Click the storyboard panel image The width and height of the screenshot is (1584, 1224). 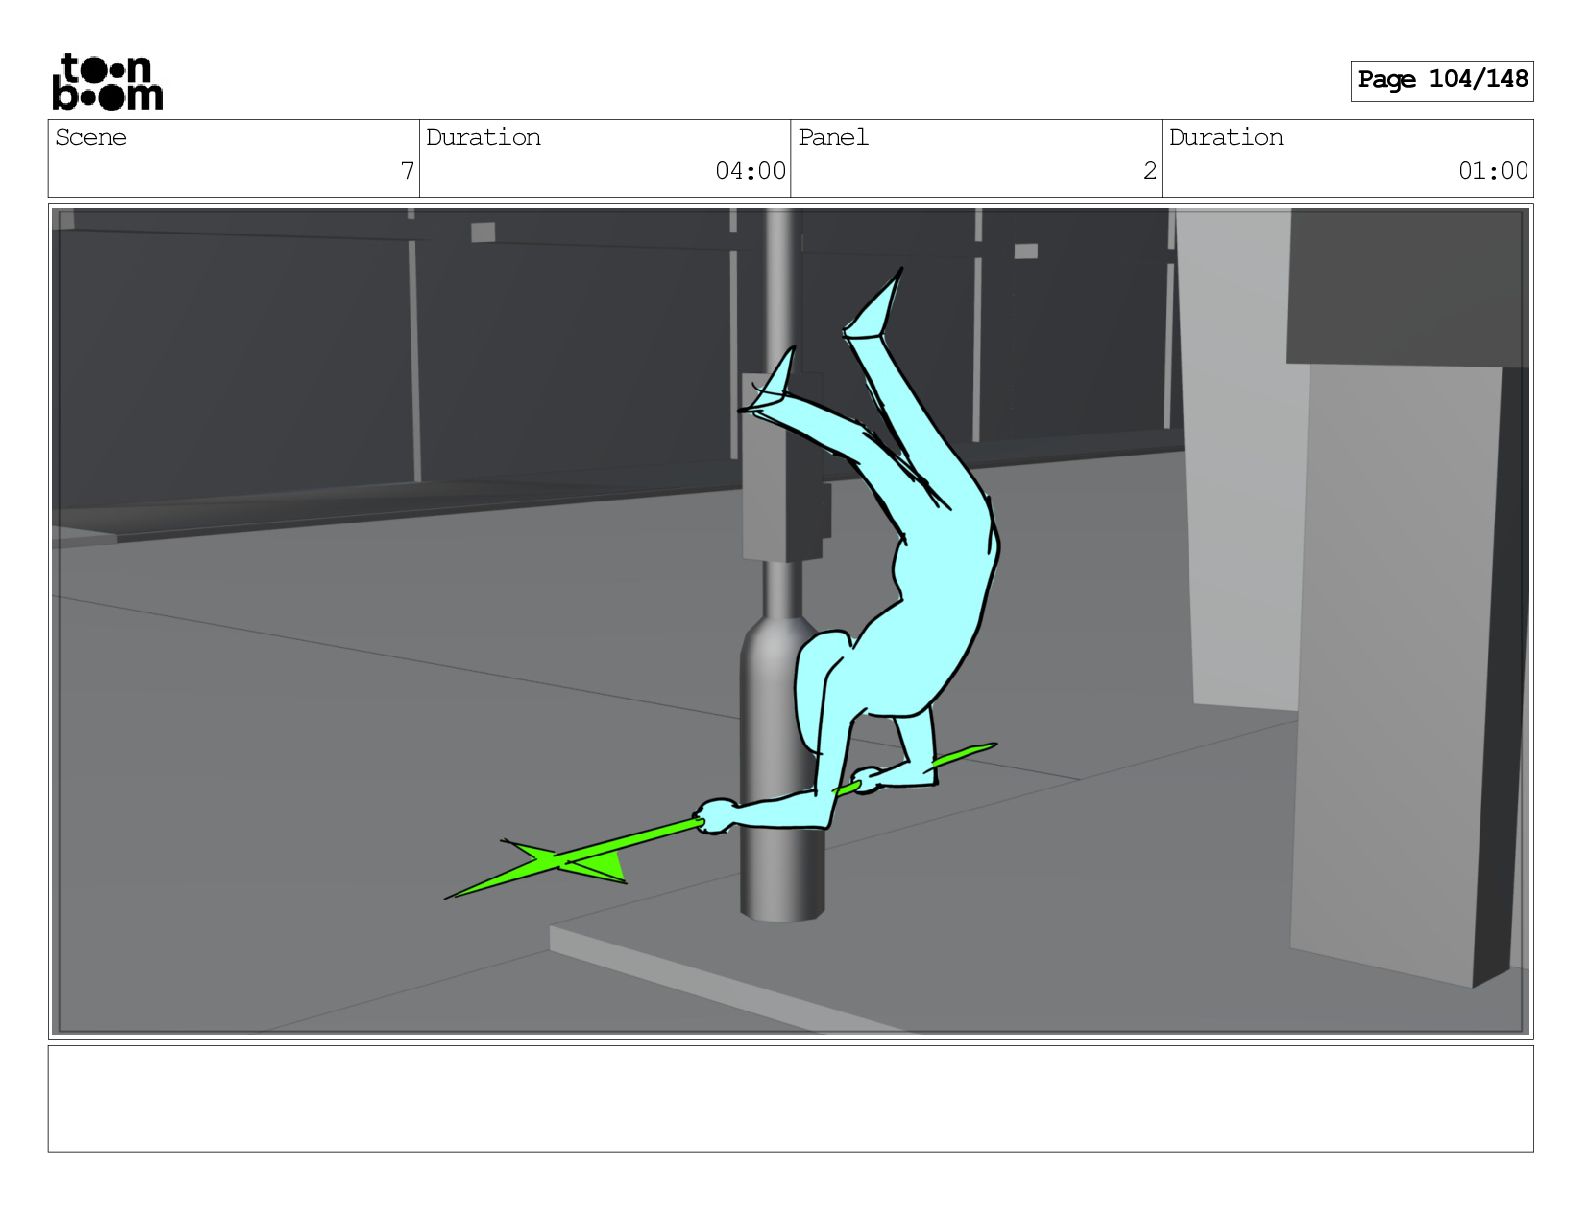[x=790, y=621]
